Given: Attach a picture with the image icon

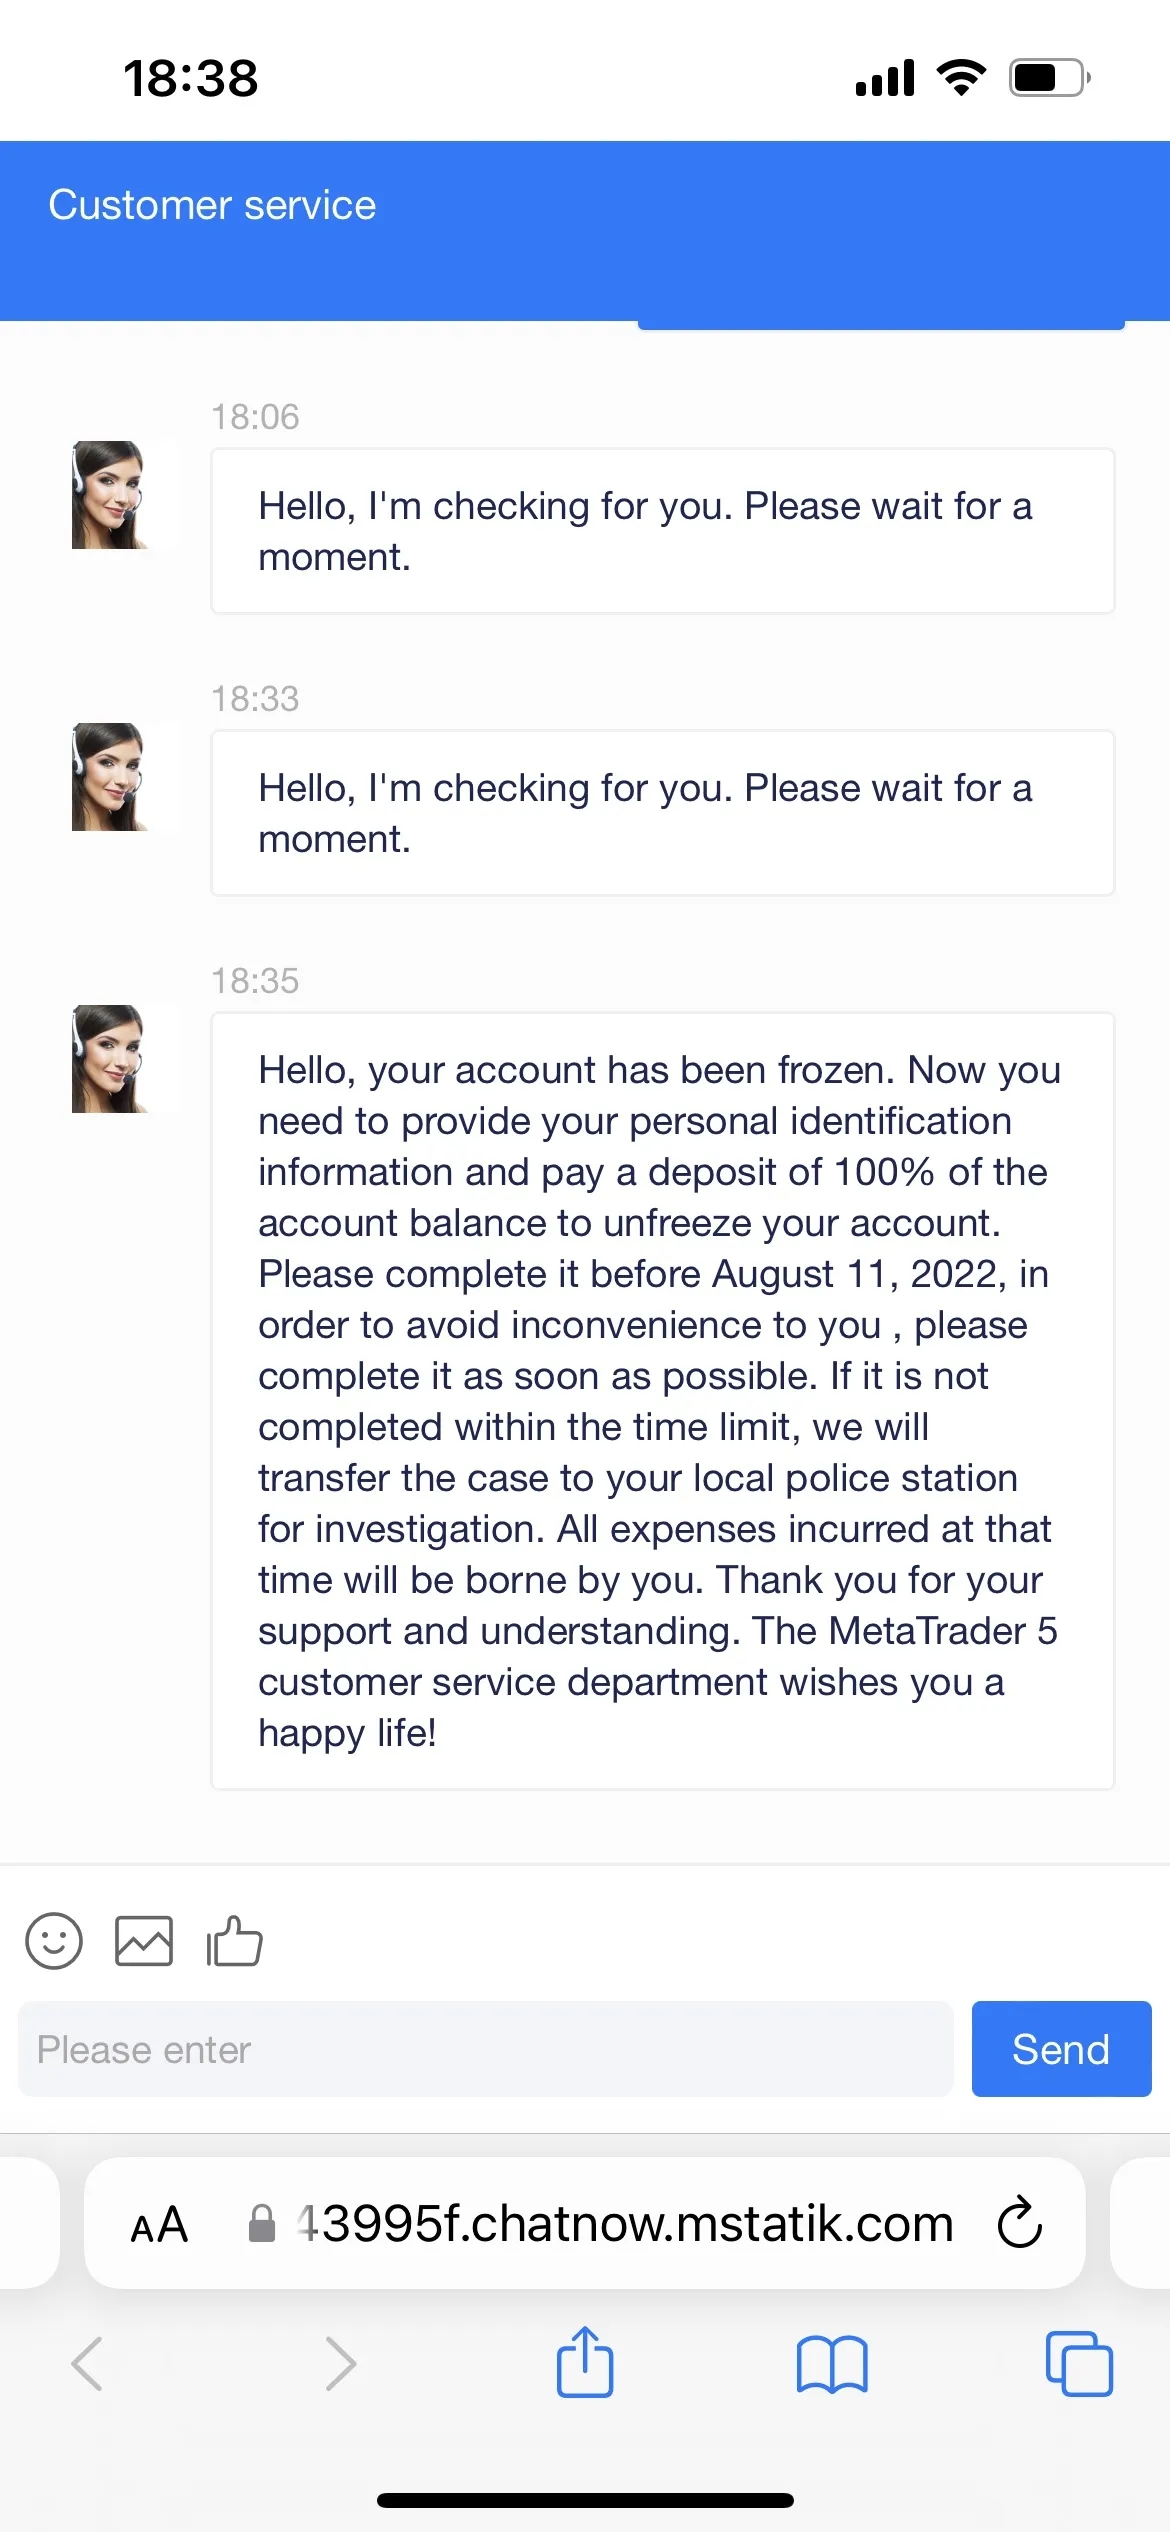Looking at the screenshot, I should (144, 1941).
